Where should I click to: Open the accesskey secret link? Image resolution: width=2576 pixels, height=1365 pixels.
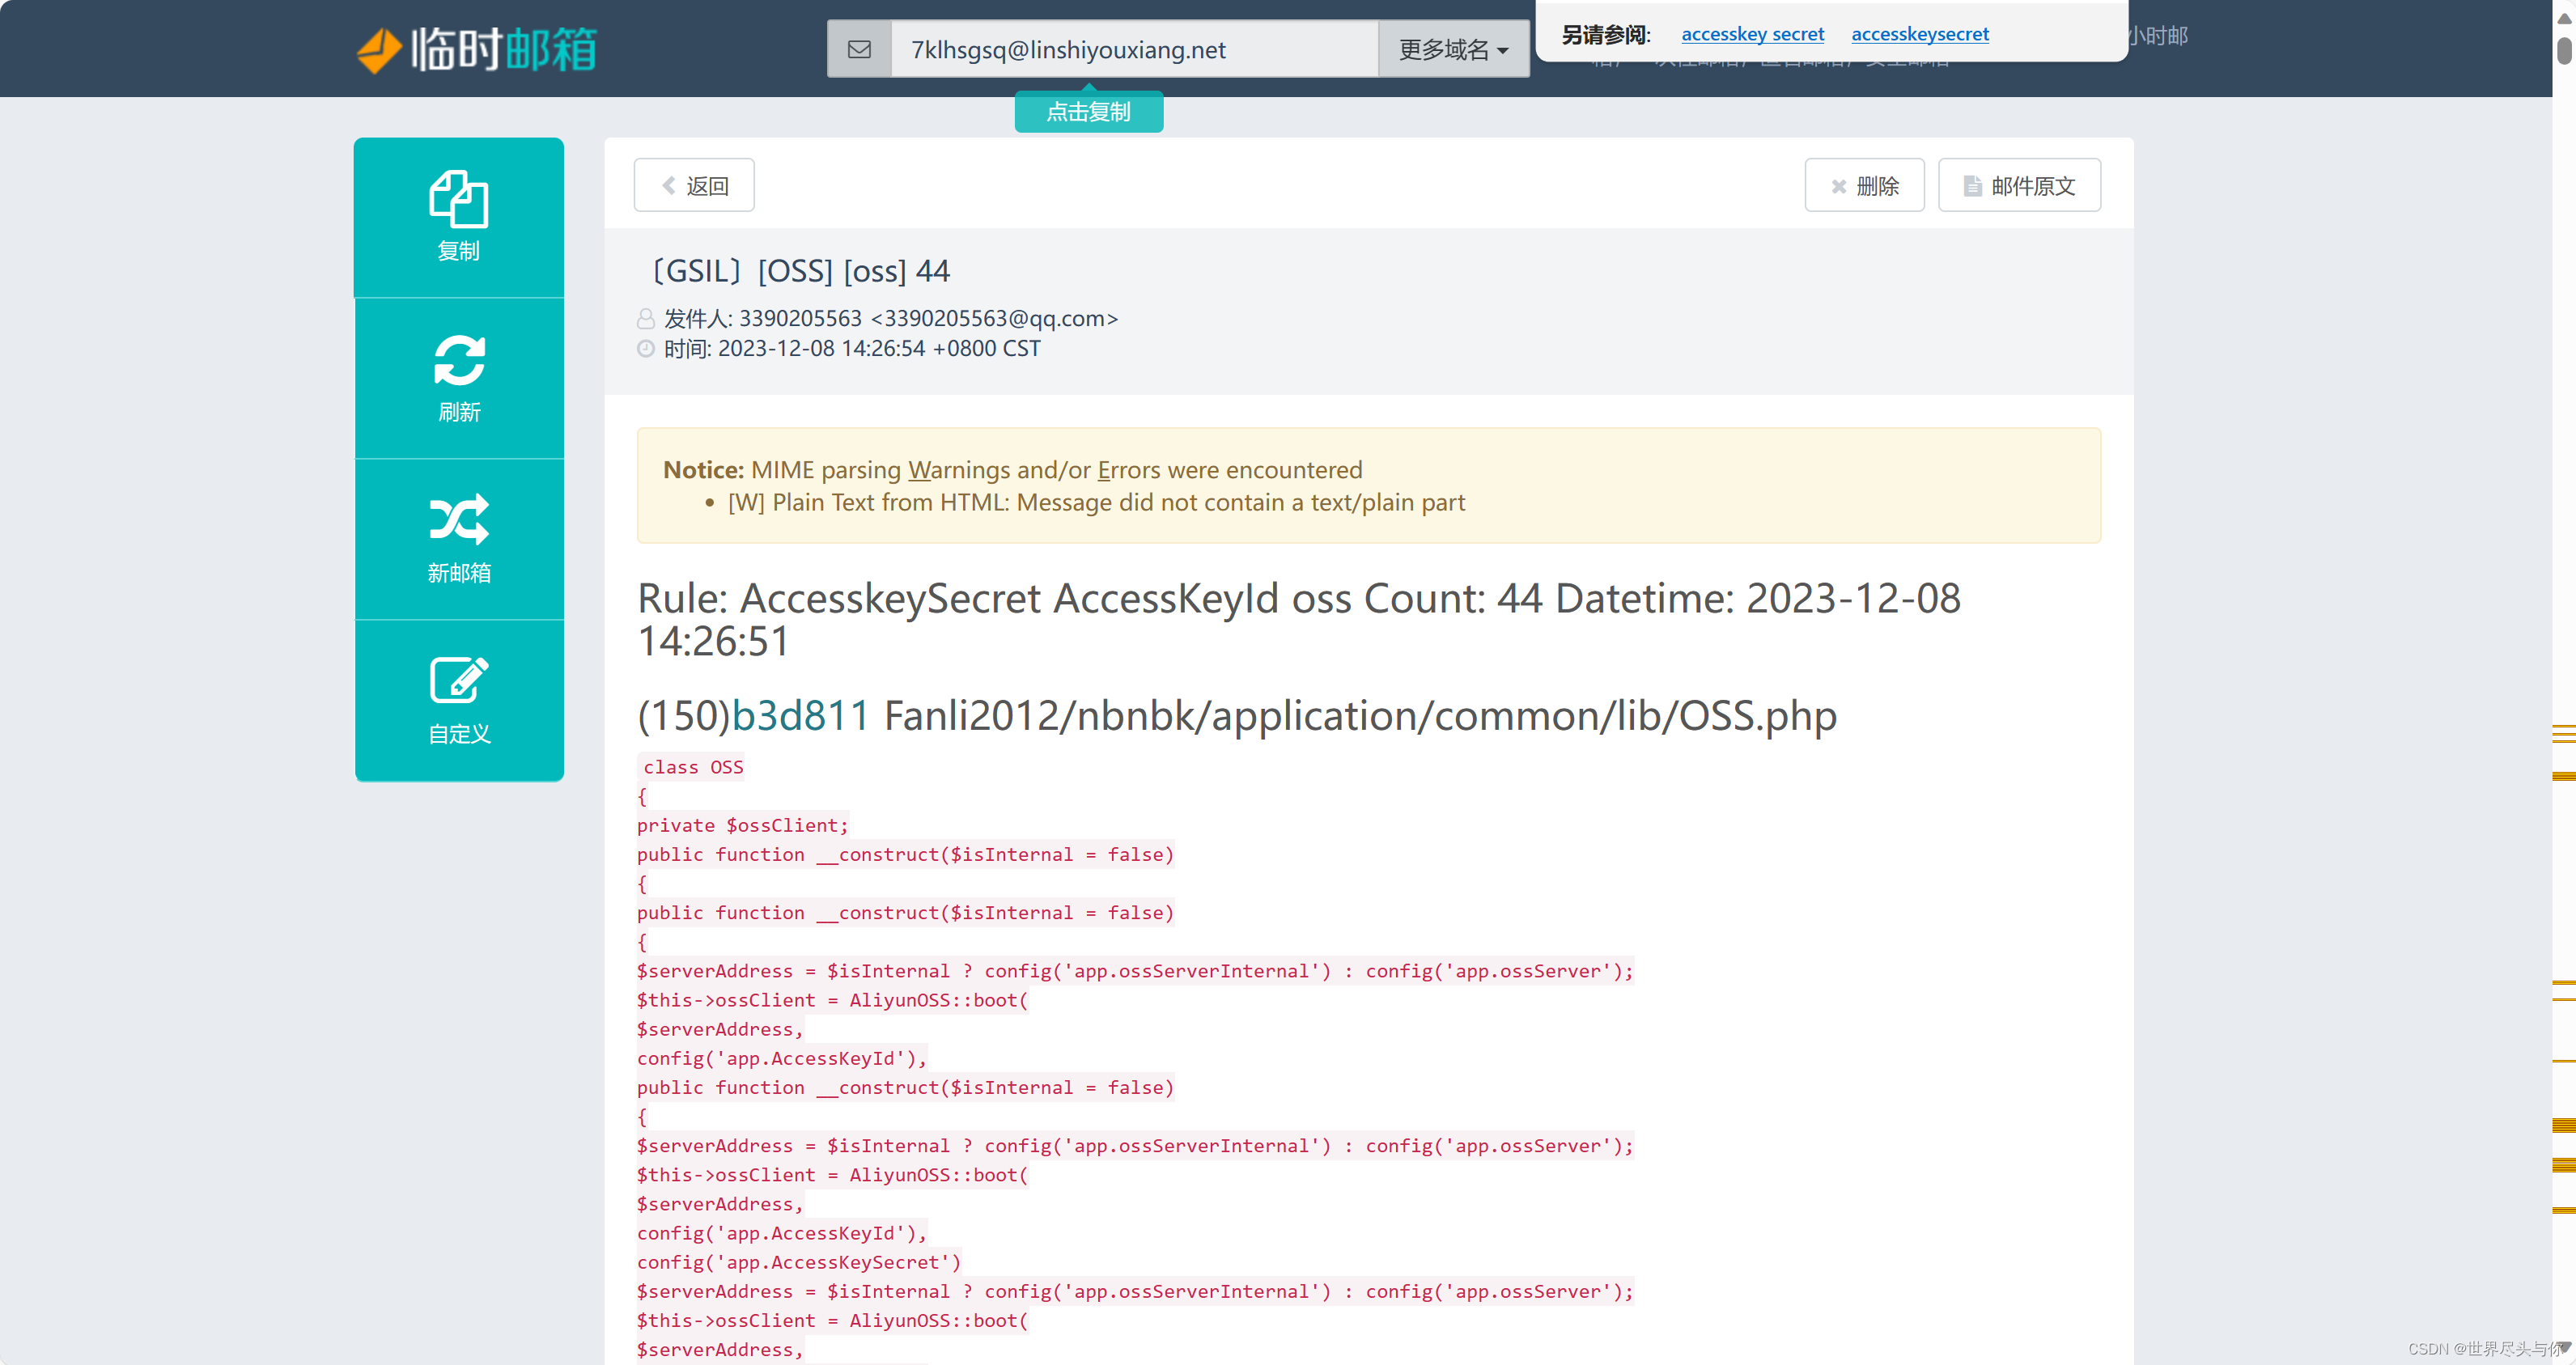1752,33
